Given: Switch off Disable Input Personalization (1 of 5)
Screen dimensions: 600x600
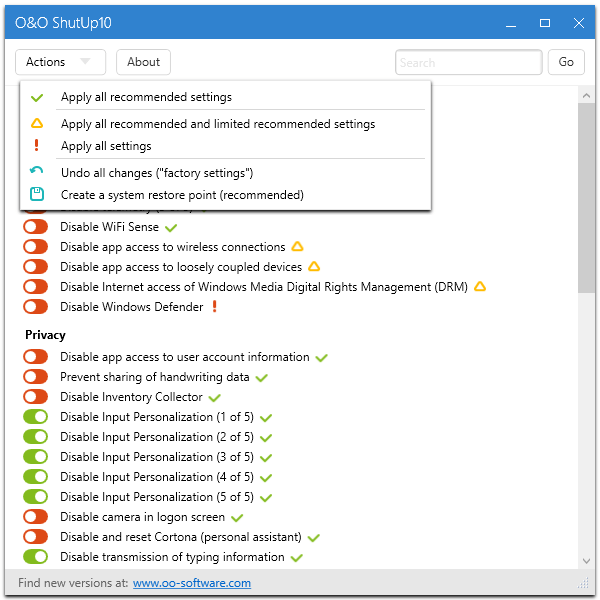Looking at the screenshot, I should [x=36, y=417].
